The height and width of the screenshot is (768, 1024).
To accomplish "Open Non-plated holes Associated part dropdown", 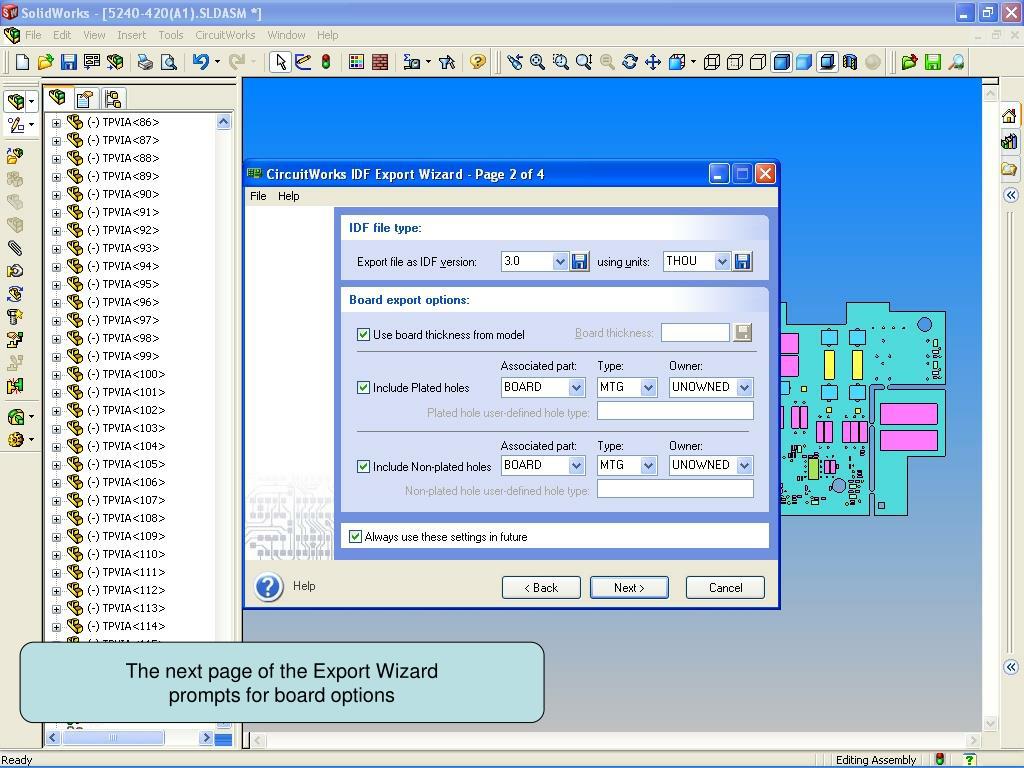I will 576,466.
